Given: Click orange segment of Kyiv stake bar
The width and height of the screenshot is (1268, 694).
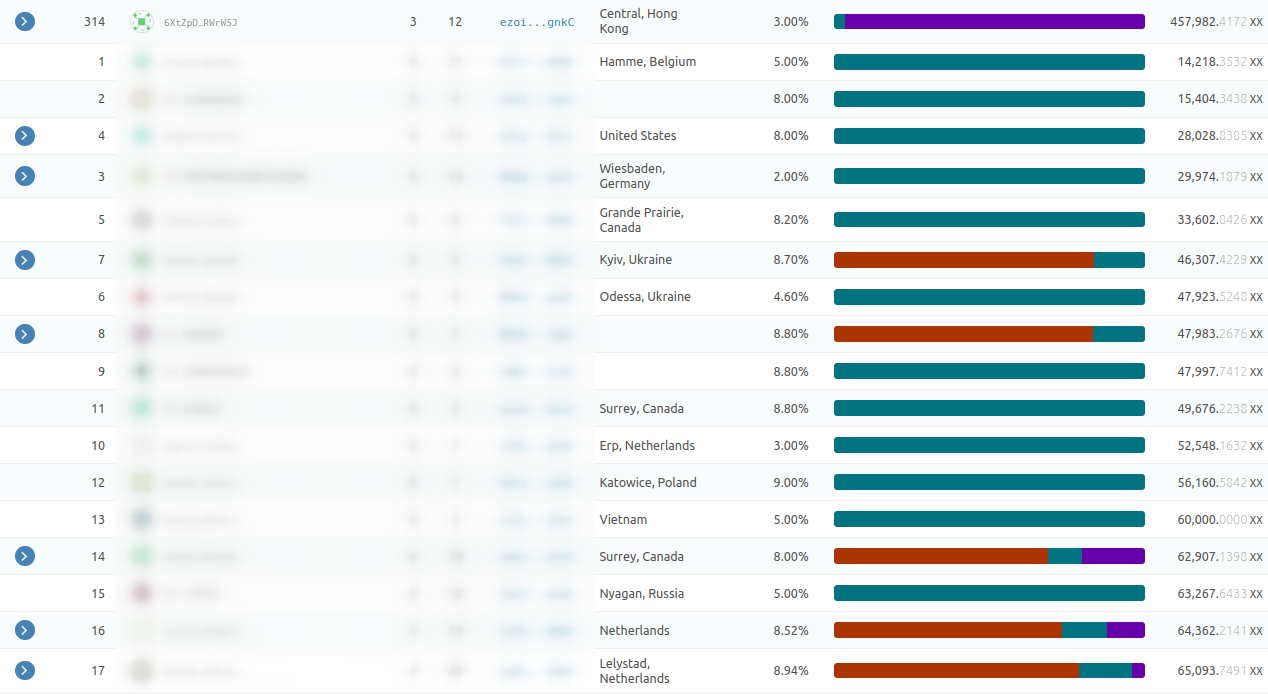Looking at the screenshot, I should click(x=963, y=260).
